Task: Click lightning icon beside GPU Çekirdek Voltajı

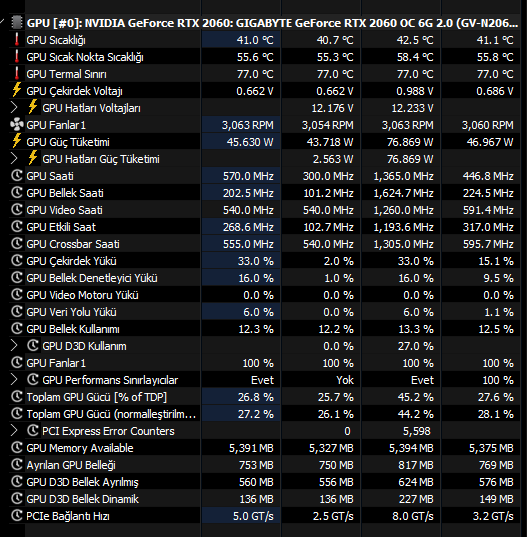Action: (x=16, y=90)
